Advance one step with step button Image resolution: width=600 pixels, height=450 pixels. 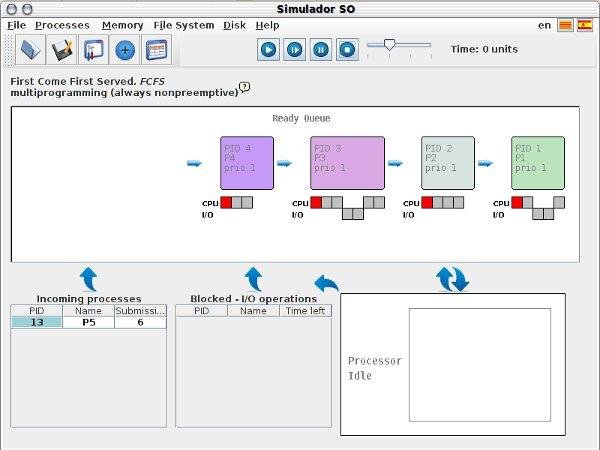[x=294, y=49]
